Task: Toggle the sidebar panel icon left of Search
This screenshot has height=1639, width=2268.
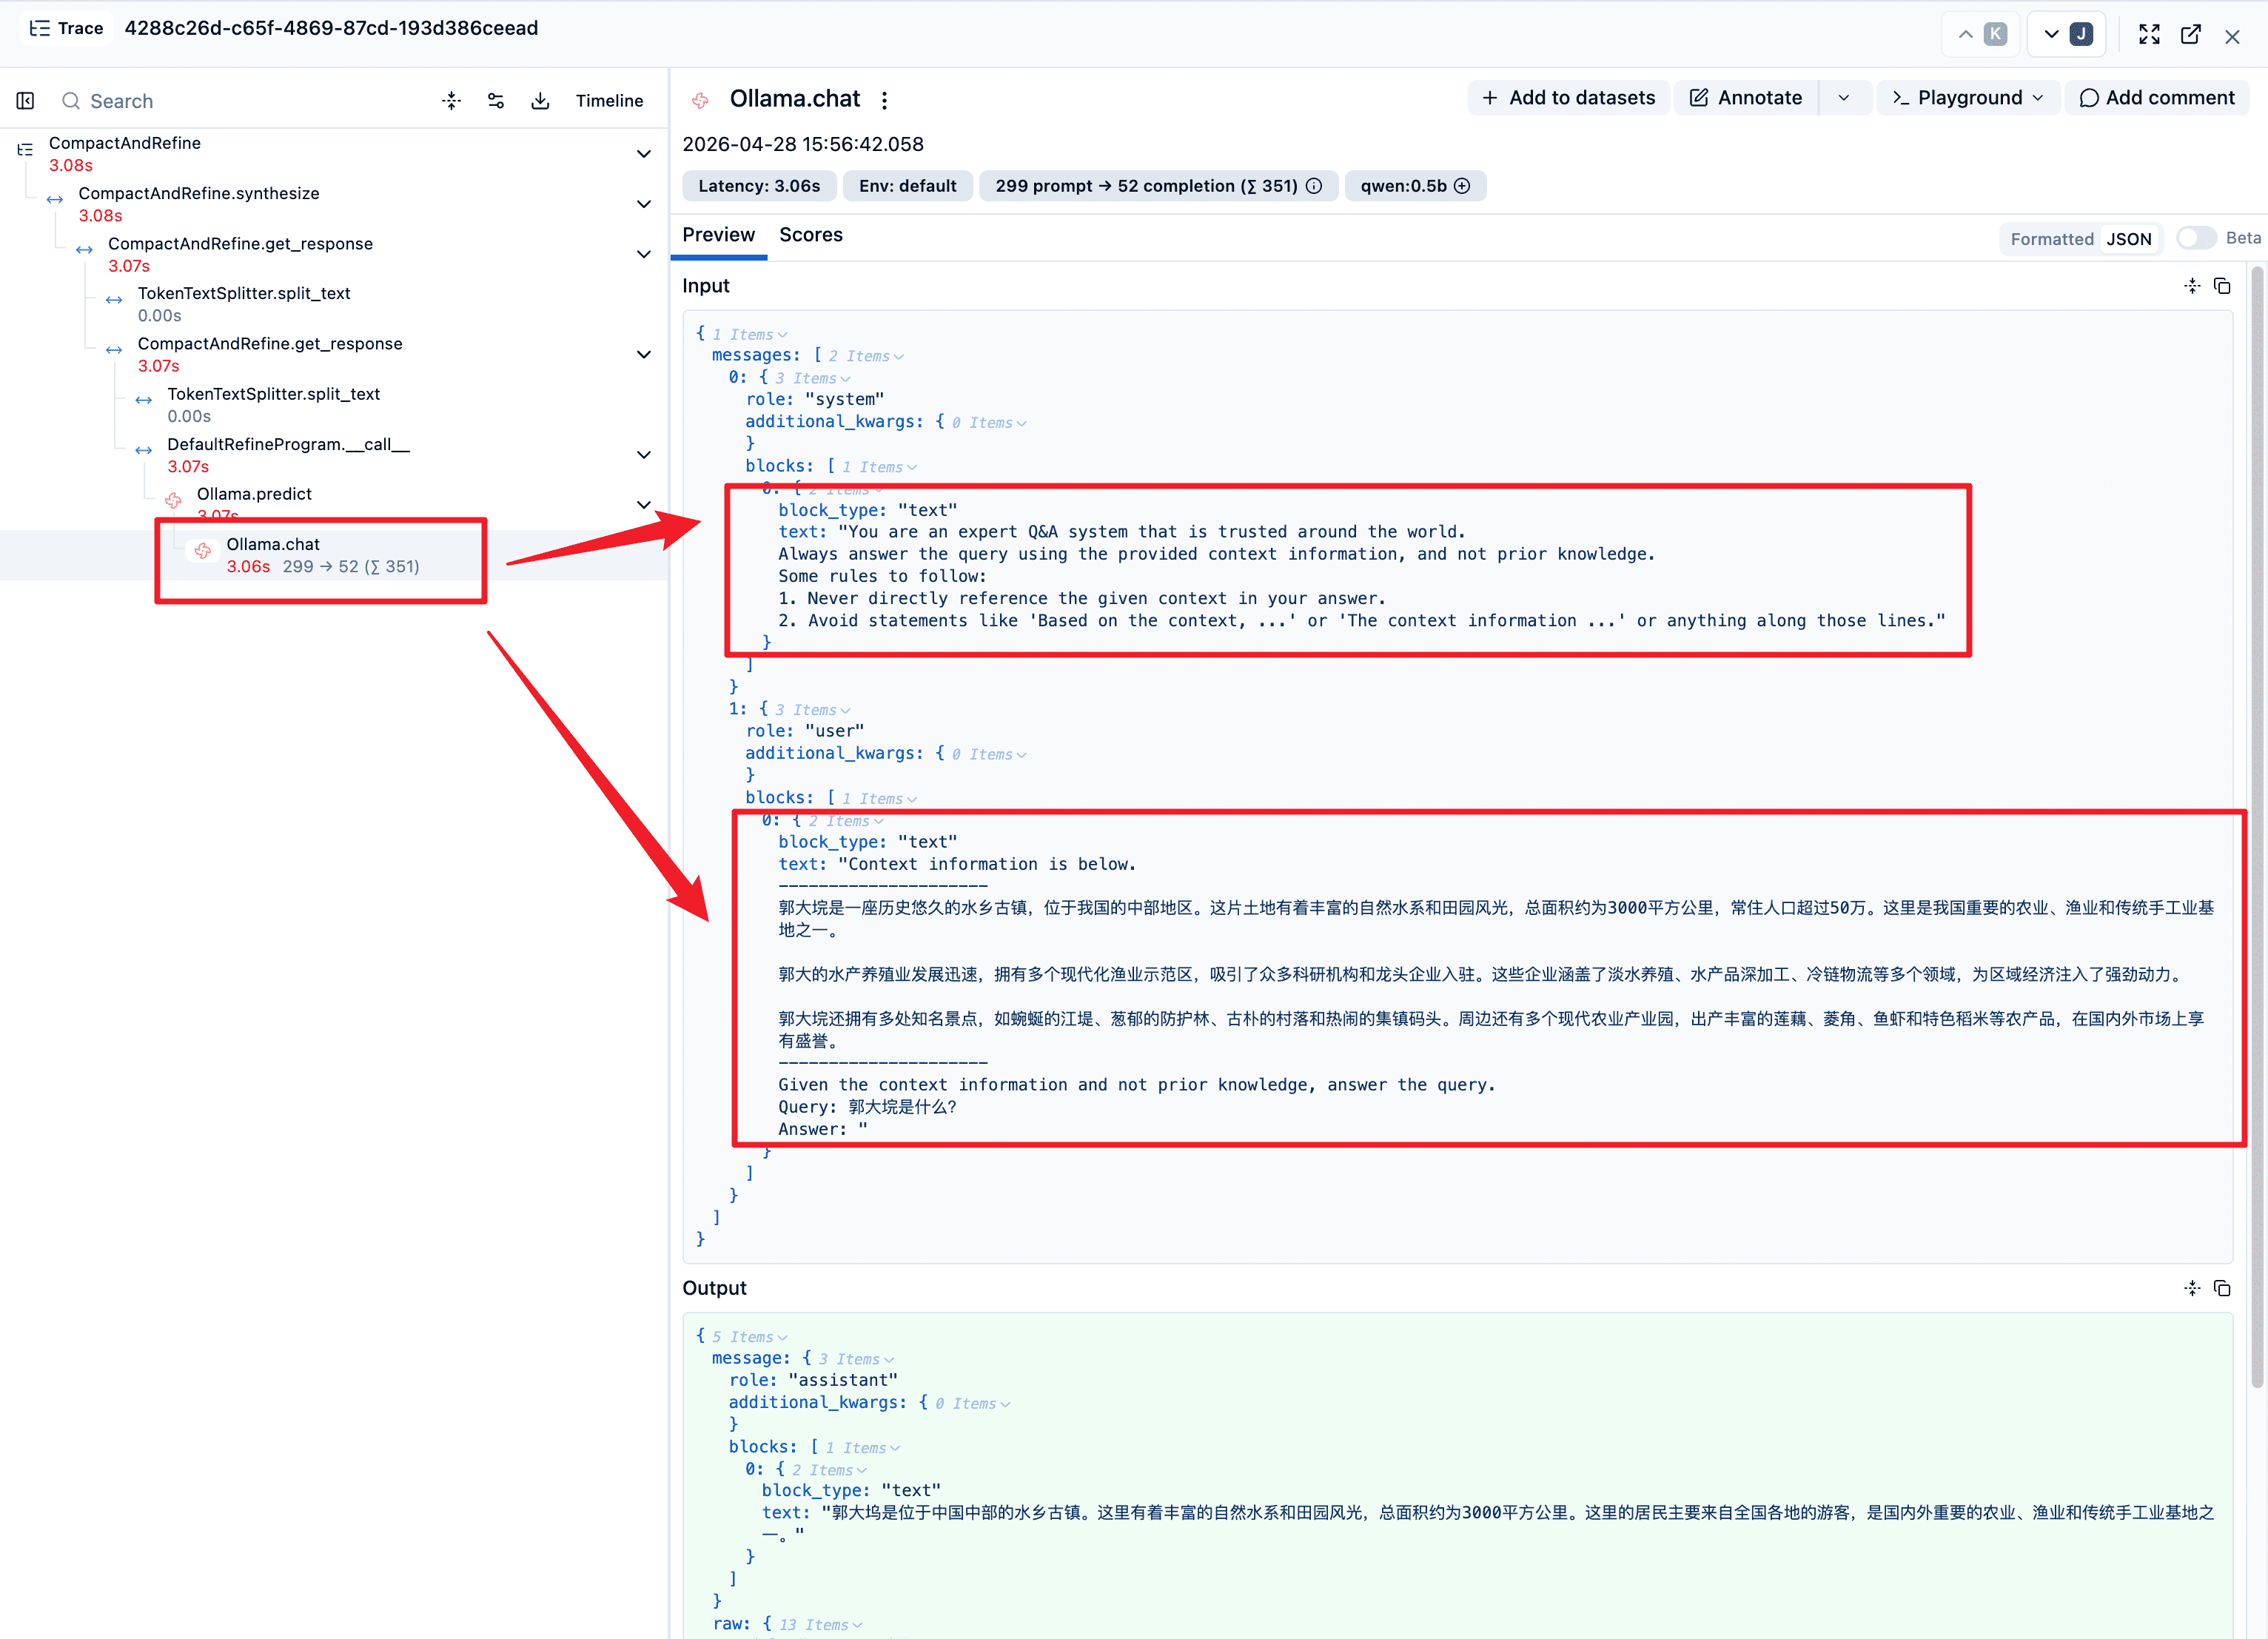Action: point(26,101)
